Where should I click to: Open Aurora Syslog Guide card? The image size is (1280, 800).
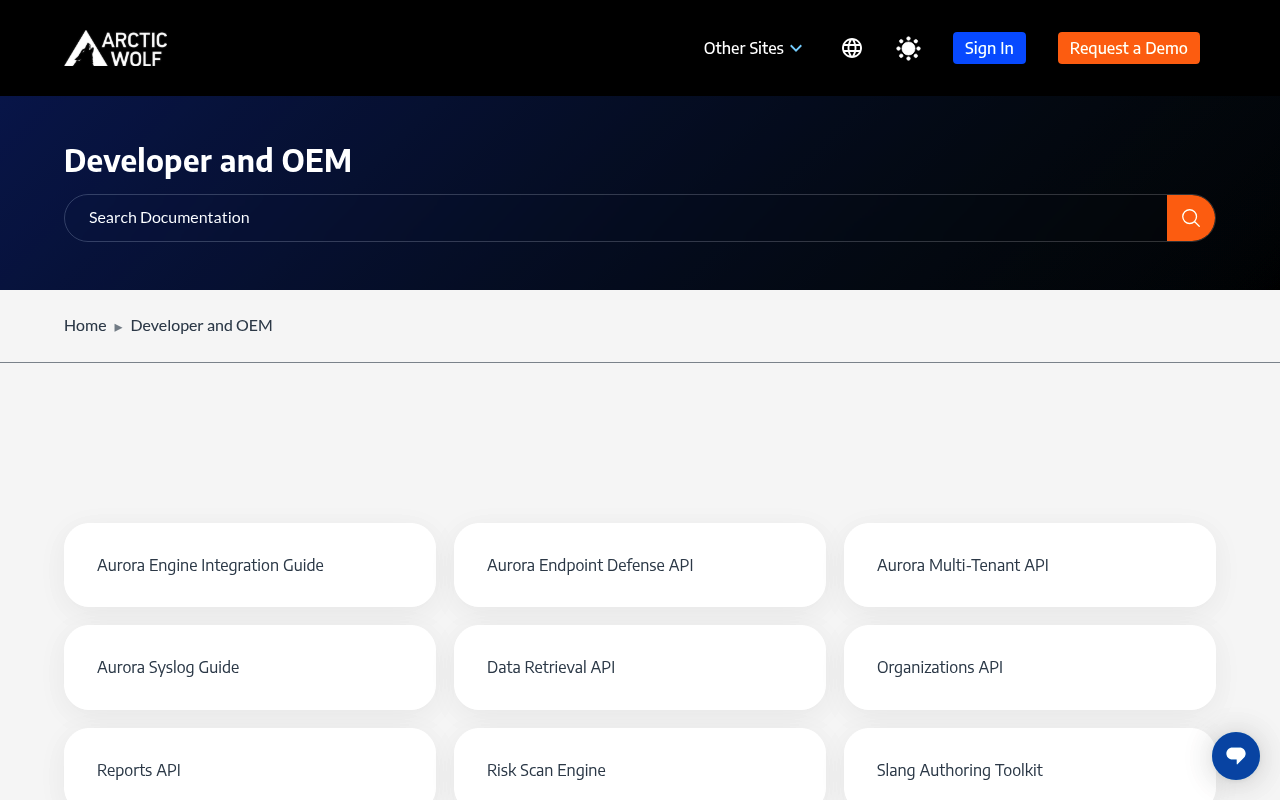[250, 667]
